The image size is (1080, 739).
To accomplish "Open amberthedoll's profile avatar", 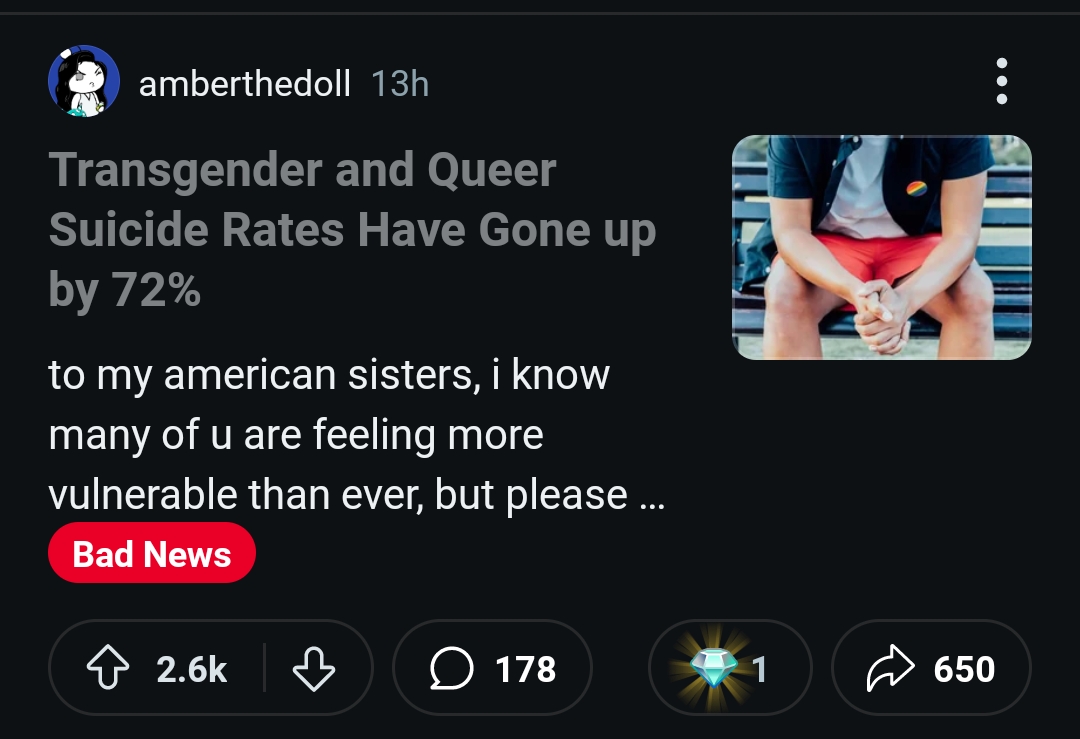I will (x=84, y=82).
